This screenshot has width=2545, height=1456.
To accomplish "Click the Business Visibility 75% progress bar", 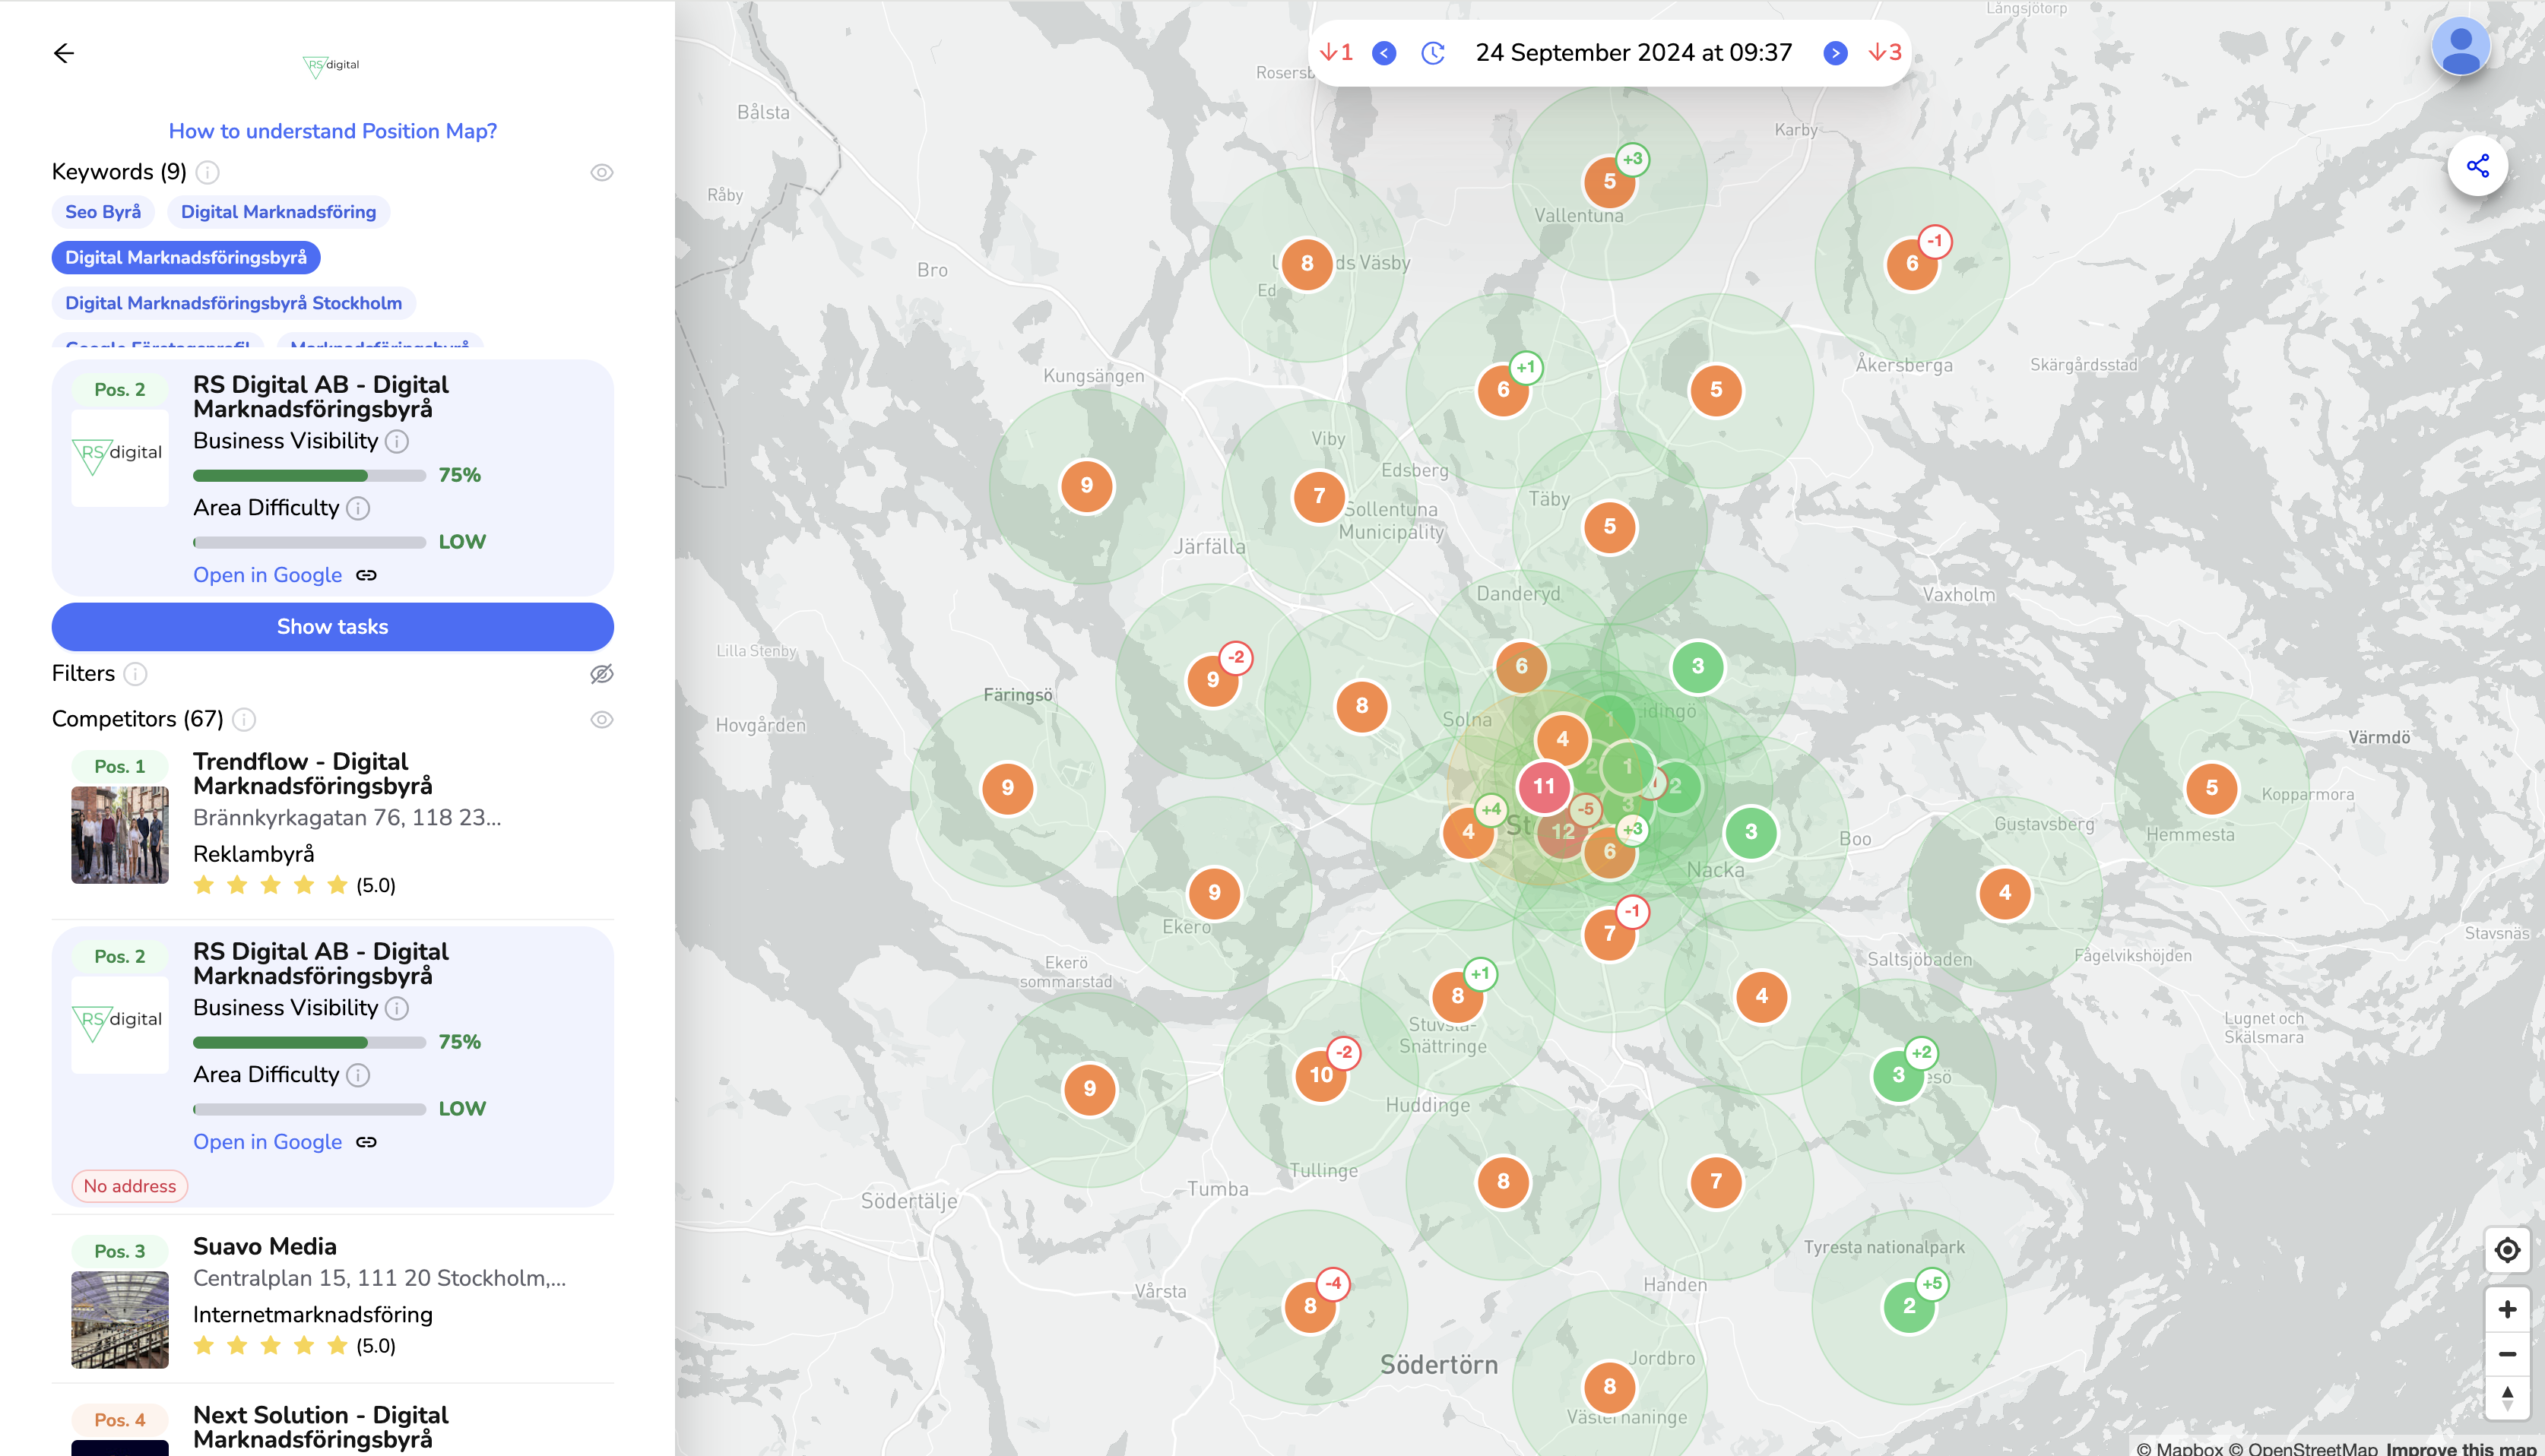I will click(x=309, y=476).
